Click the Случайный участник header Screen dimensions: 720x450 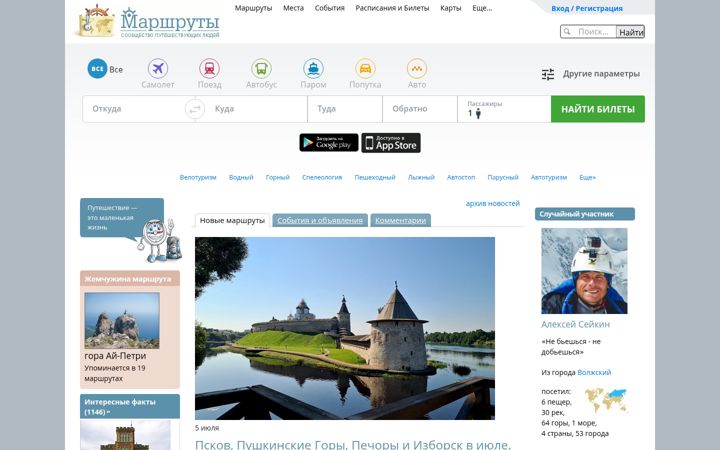click(x=585, y=214)
